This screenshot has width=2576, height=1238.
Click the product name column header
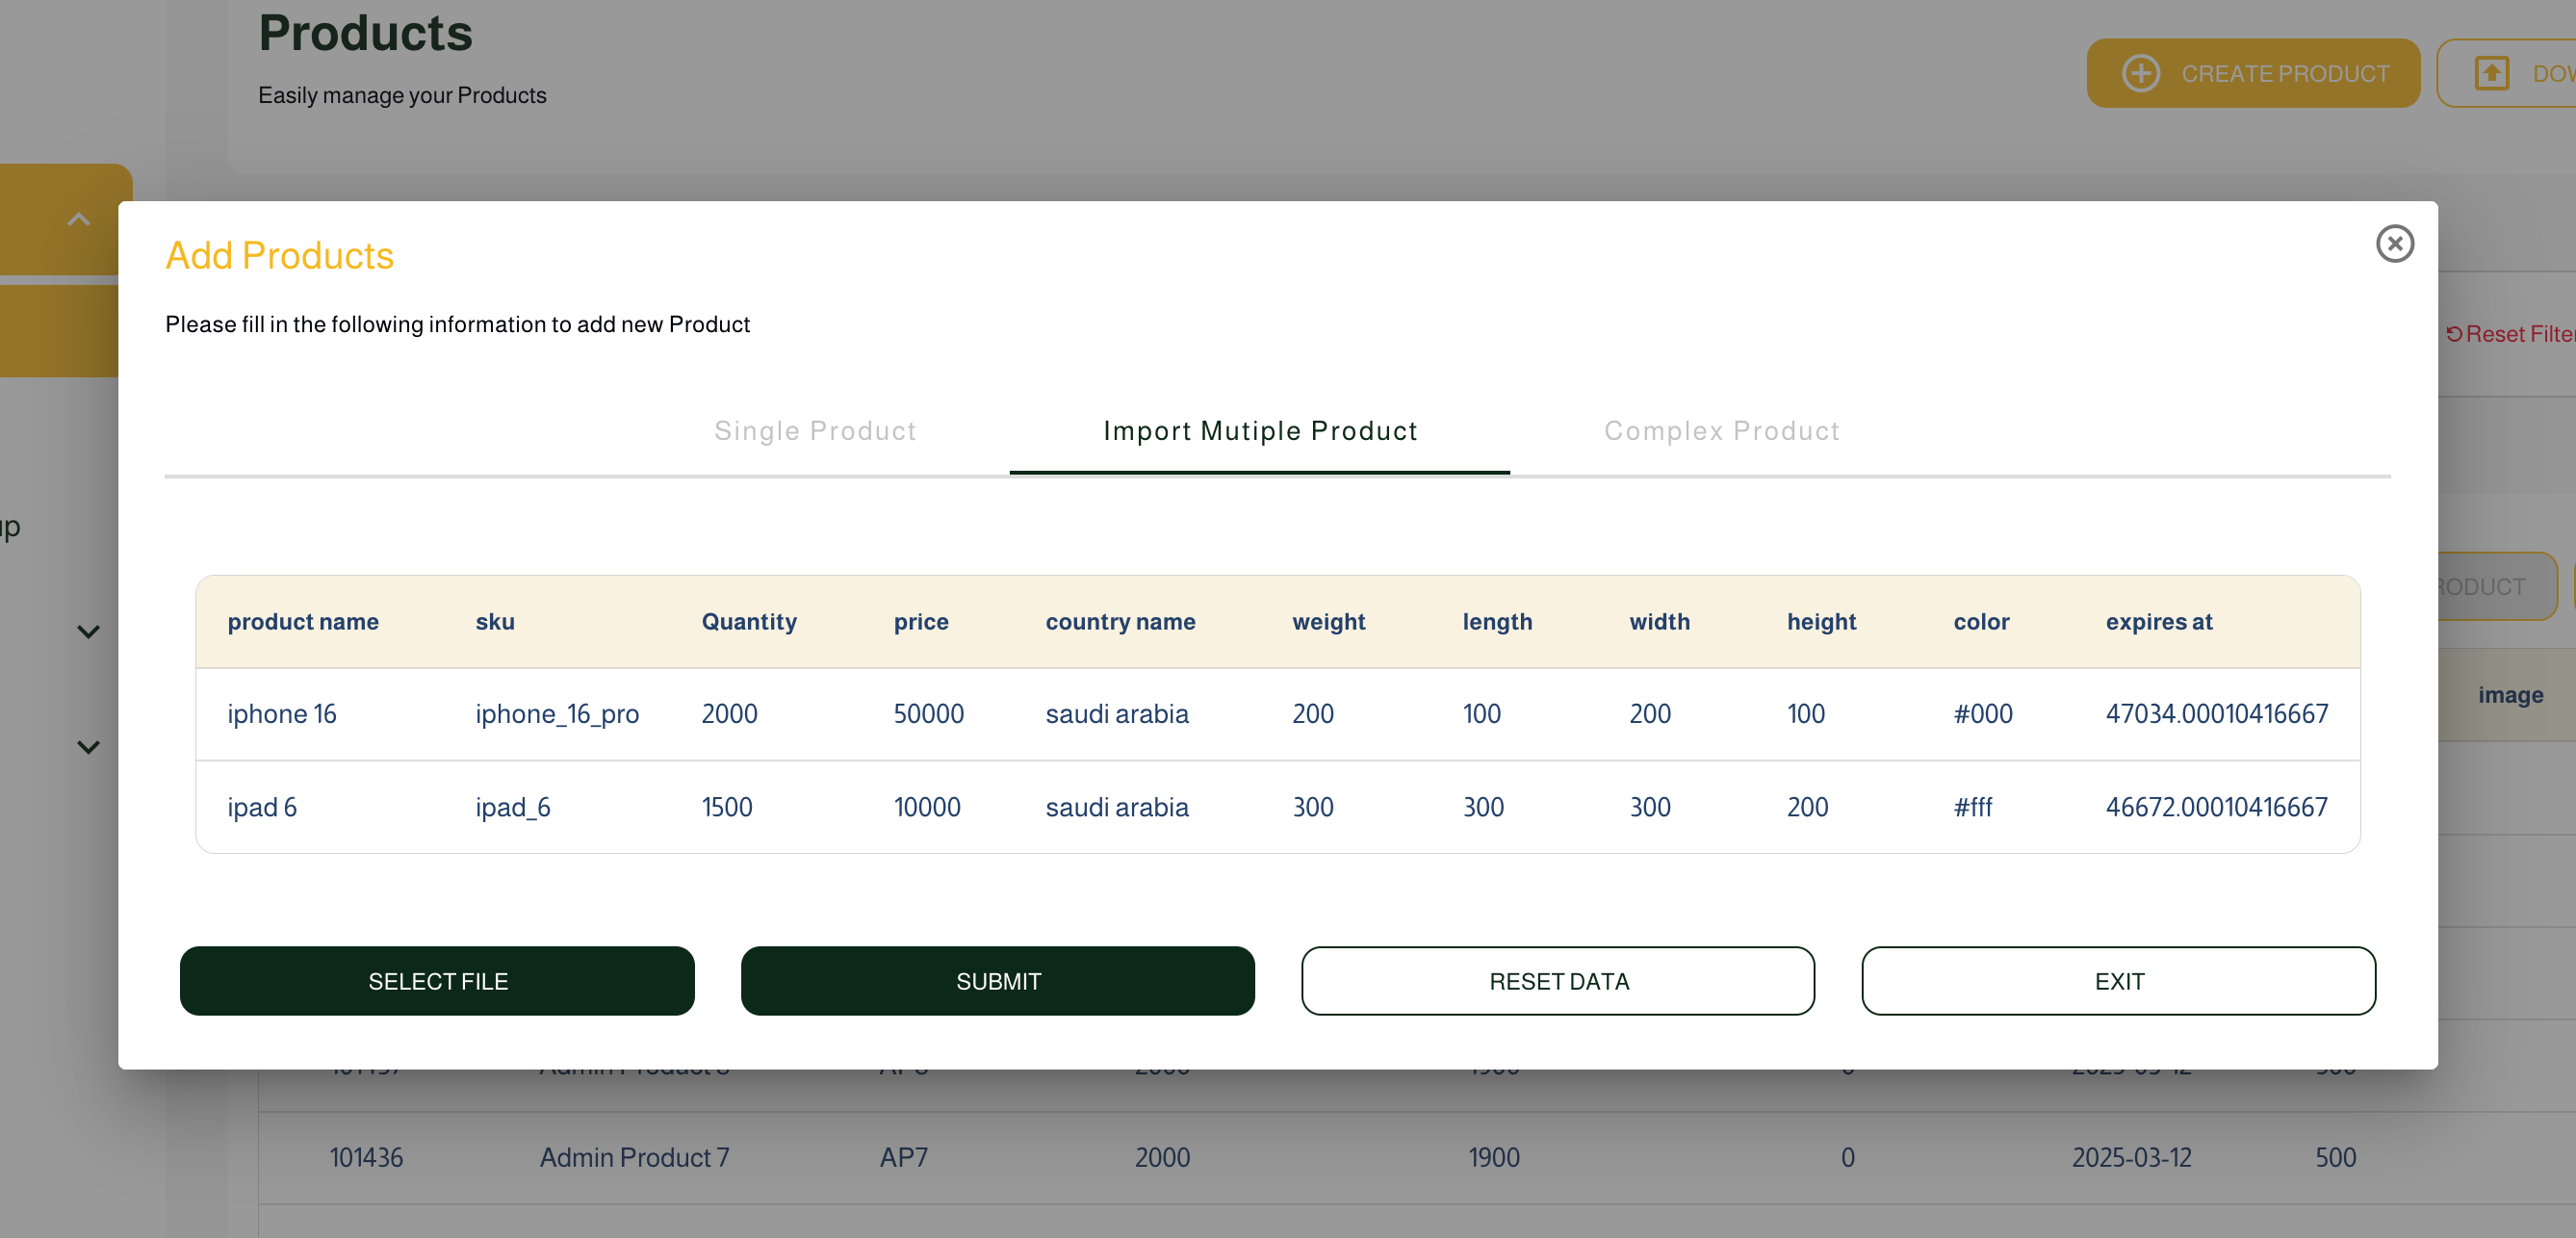[303, 622]
